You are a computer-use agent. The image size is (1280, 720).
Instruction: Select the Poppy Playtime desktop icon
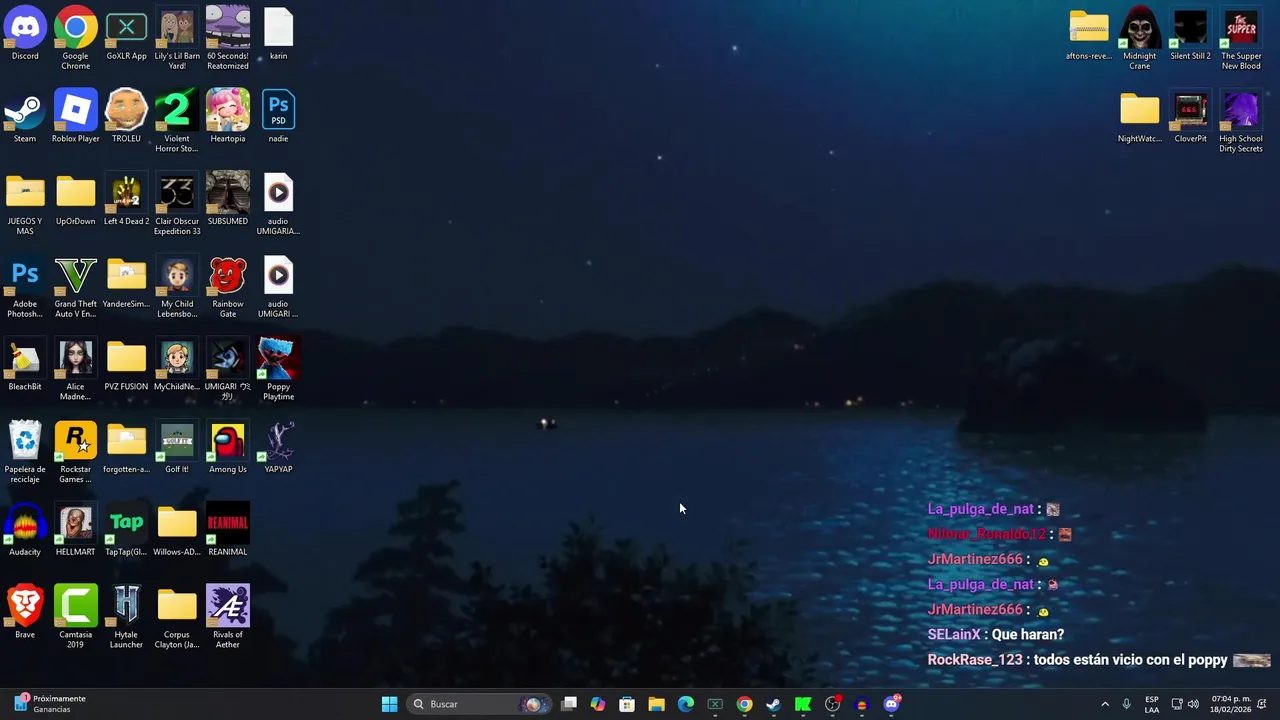(x=278, y=370)
